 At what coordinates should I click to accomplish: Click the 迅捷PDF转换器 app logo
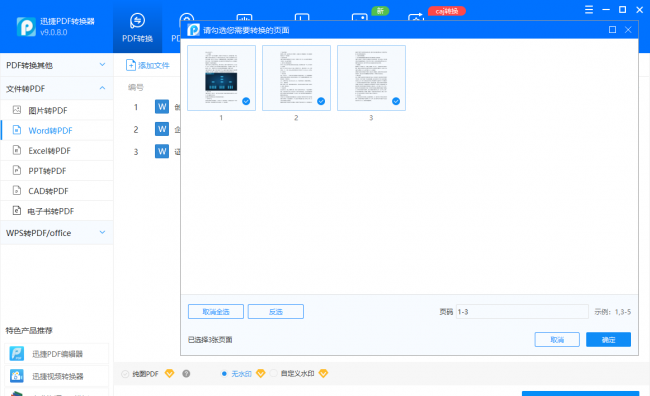click(26, 27)
